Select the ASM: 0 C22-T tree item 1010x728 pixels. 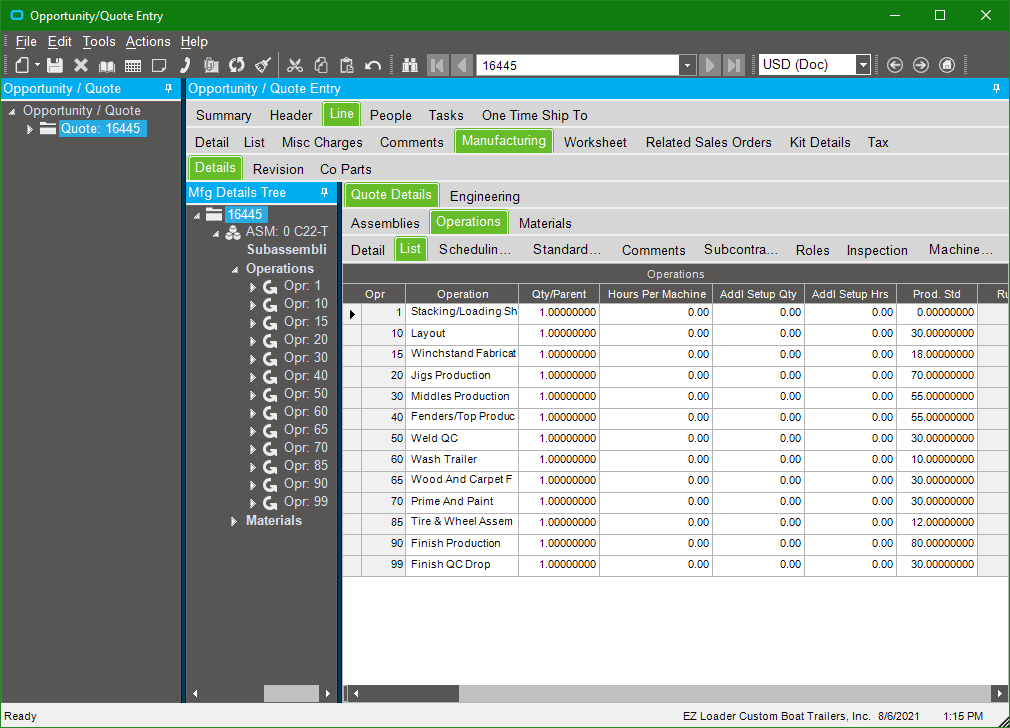pos(287,231)
